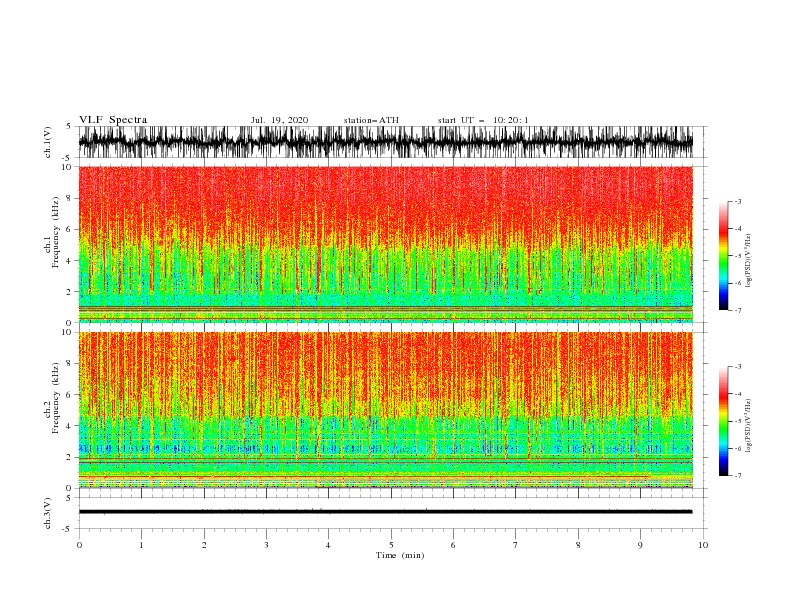Click the "-7" label on ch.1 colorbar

[x=738, y=310]
